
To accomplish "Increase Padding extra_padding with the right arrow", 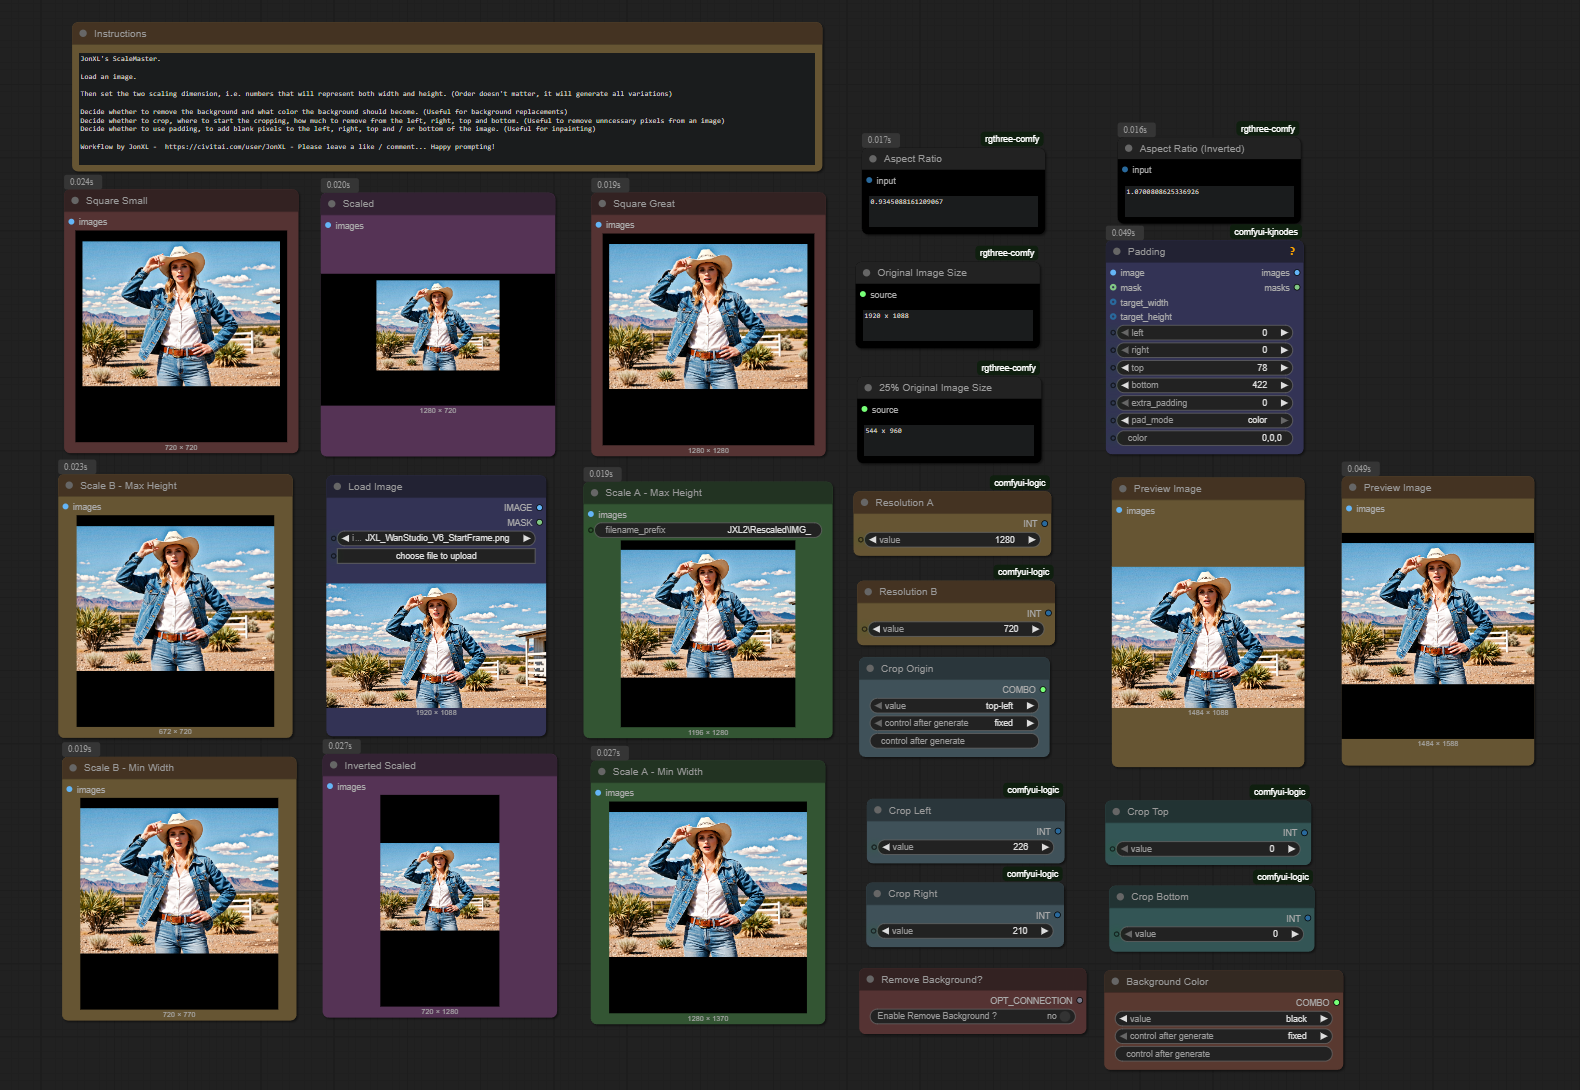I will coord(1285,403).
